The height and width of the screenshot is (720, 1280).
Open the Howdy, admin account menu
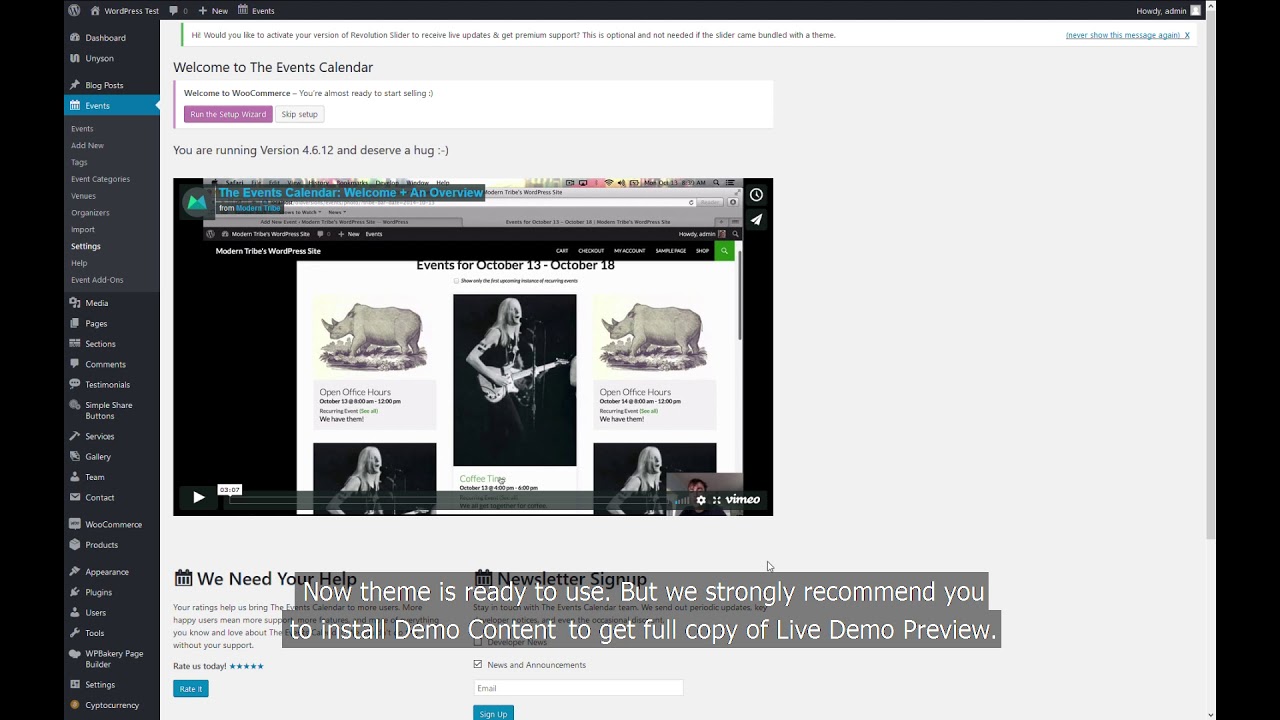[1168, 10]
